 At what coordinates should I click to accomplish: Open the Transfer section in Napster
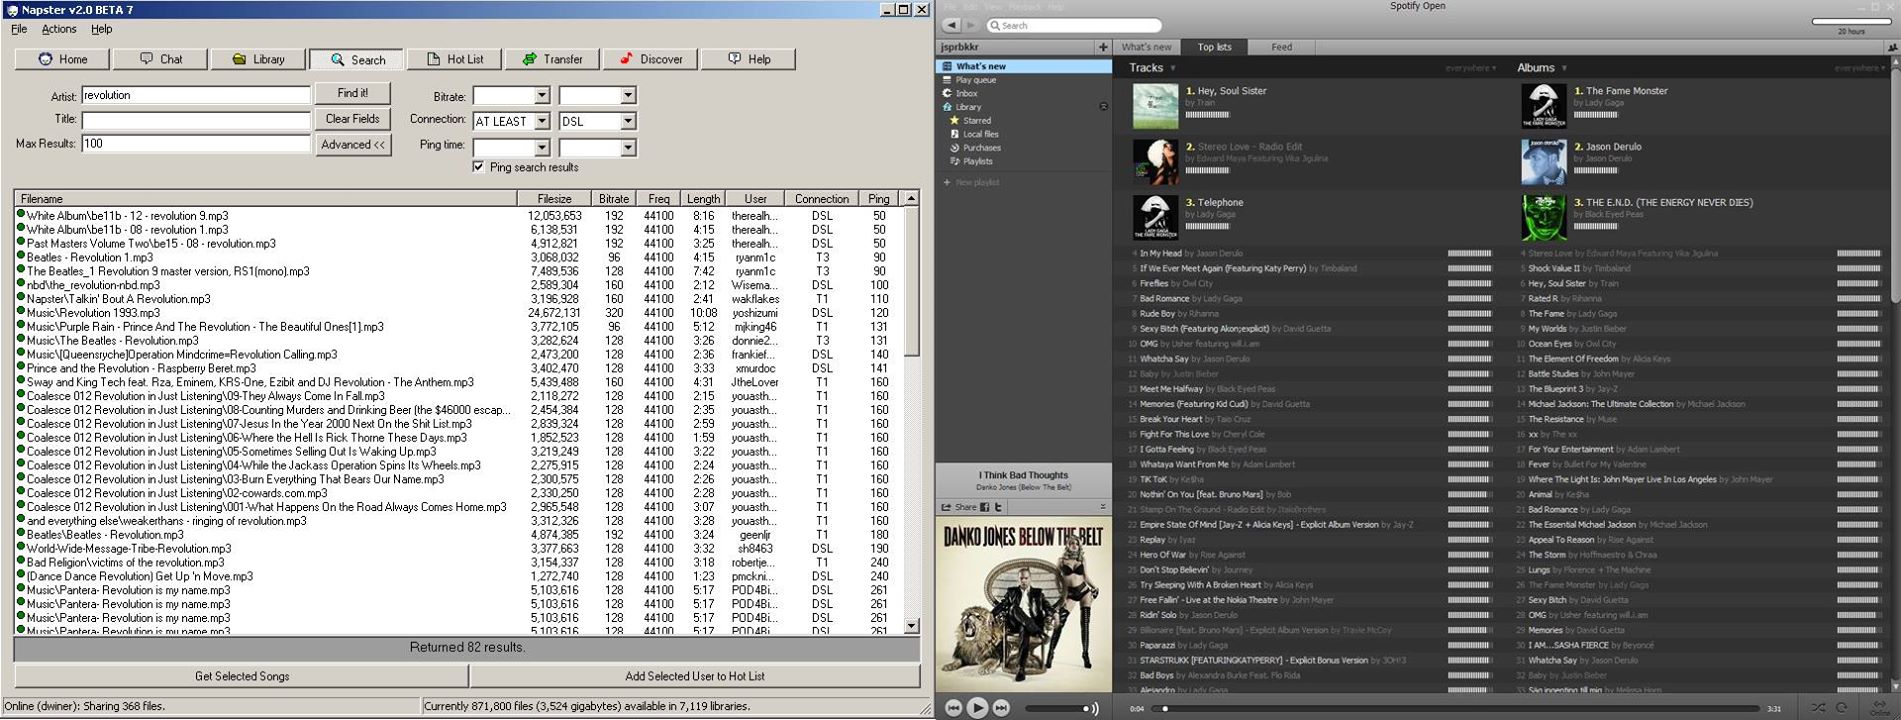coord(552,59)
